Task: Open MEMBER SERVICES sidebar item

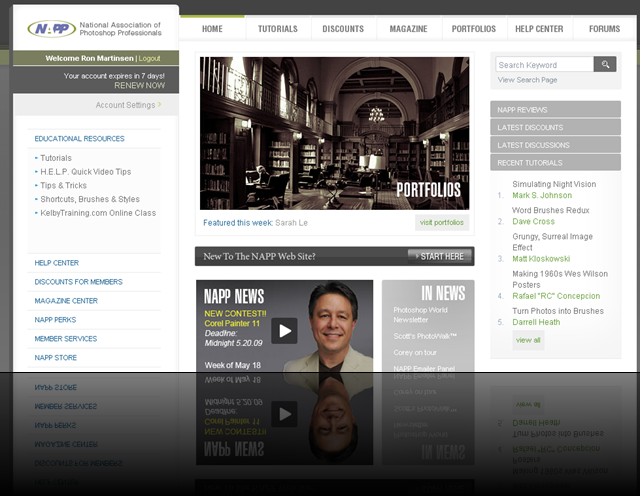Action: tap(66, 338)
